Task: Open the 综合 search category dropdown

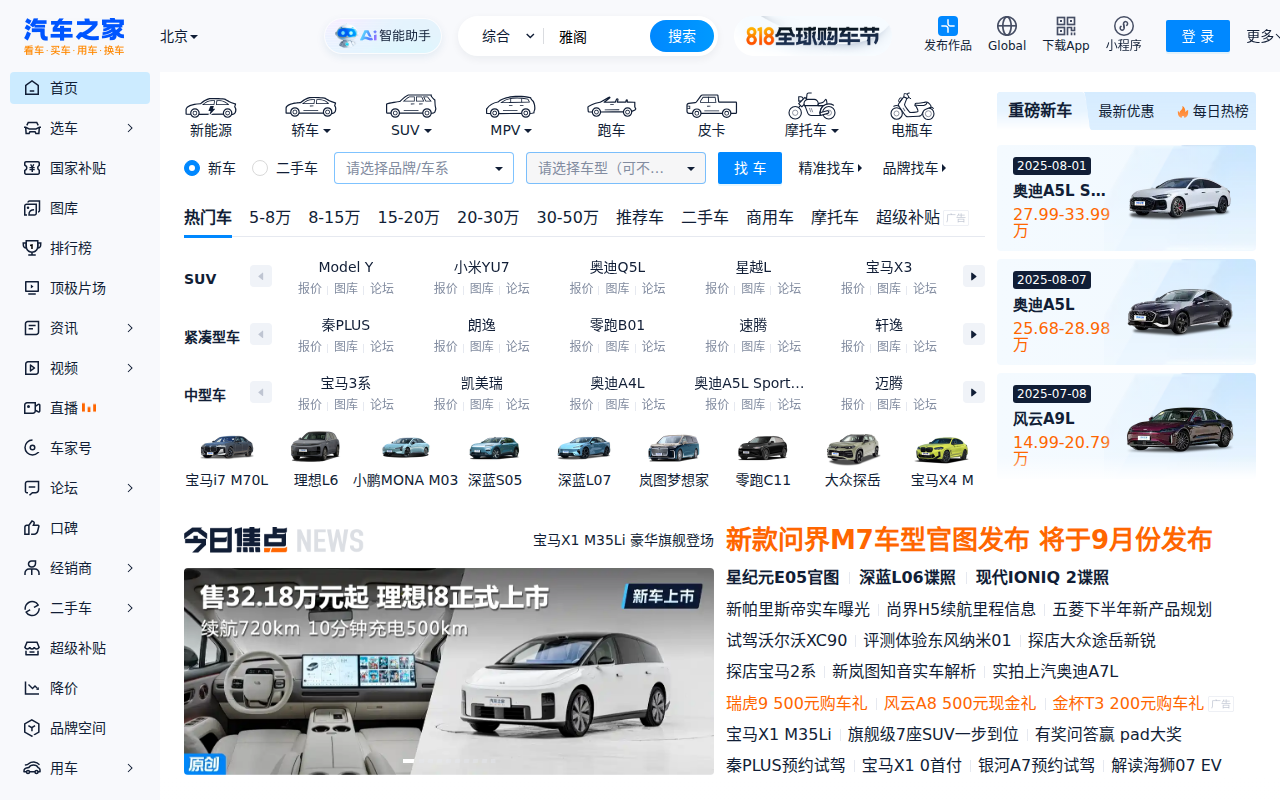Action: [x=508, y=36]
